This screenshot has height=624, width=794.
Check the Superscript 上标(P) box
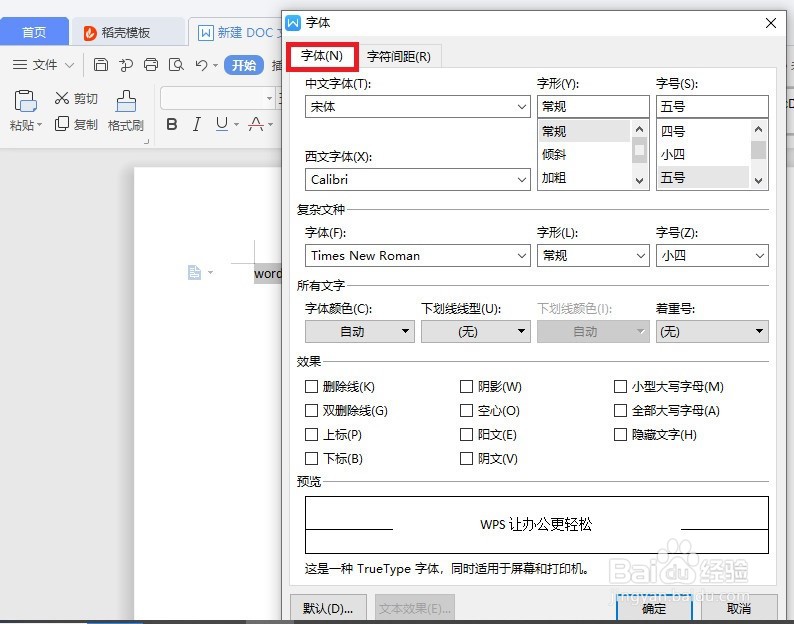click(311, 435)
